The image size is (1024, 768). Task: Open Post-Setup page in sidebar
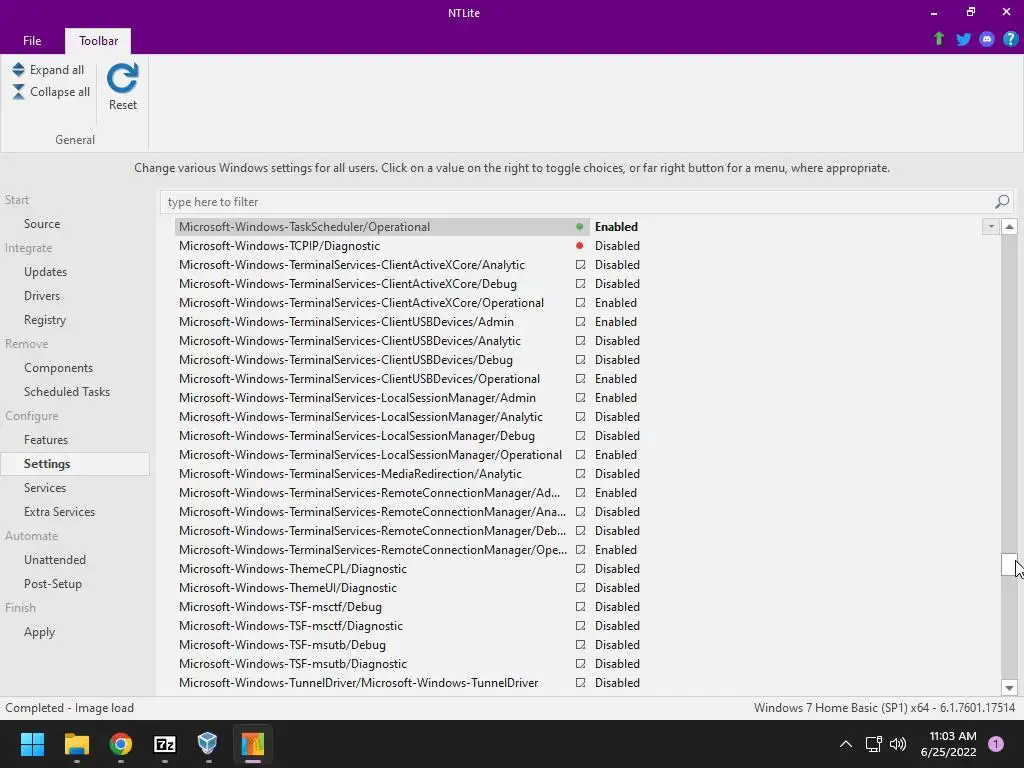tap(52, 584)
